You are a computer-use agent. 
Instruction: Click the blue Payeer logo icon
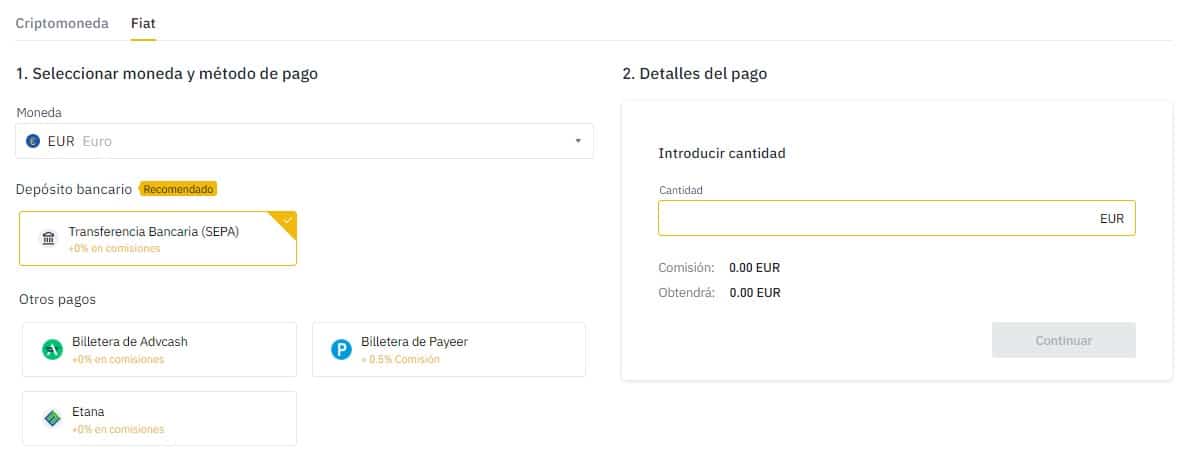pyautogui.click(x=342, y=349)
